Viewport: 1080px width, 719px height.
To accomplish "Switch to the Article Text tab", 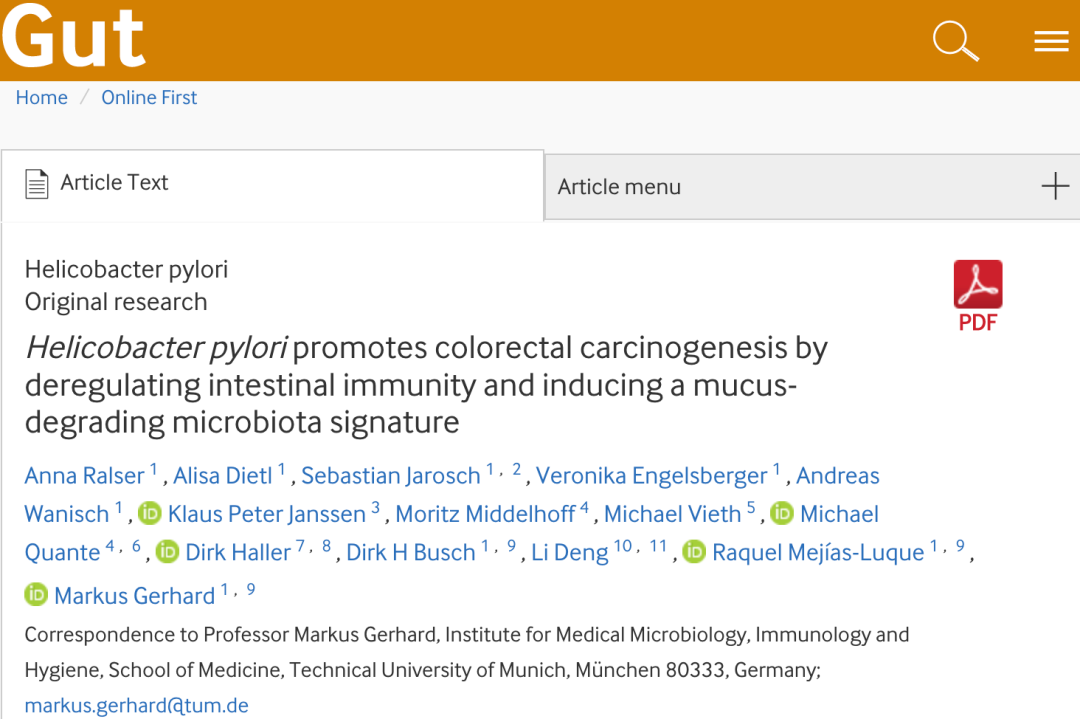I will coord(114,183).
